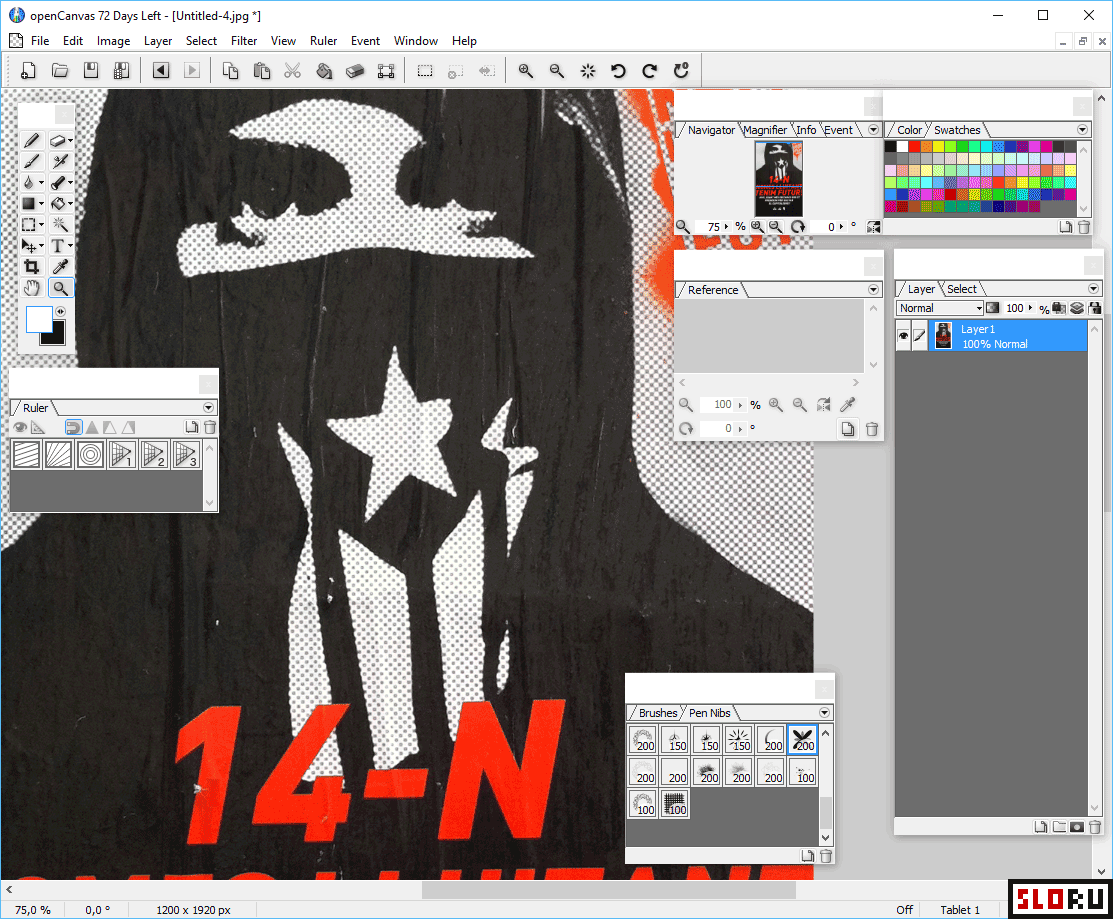Image resolution: width=1113 pixels, height=919 pixels.
Task: Select Layer1 row in Layer panel
Action: 1007,336
